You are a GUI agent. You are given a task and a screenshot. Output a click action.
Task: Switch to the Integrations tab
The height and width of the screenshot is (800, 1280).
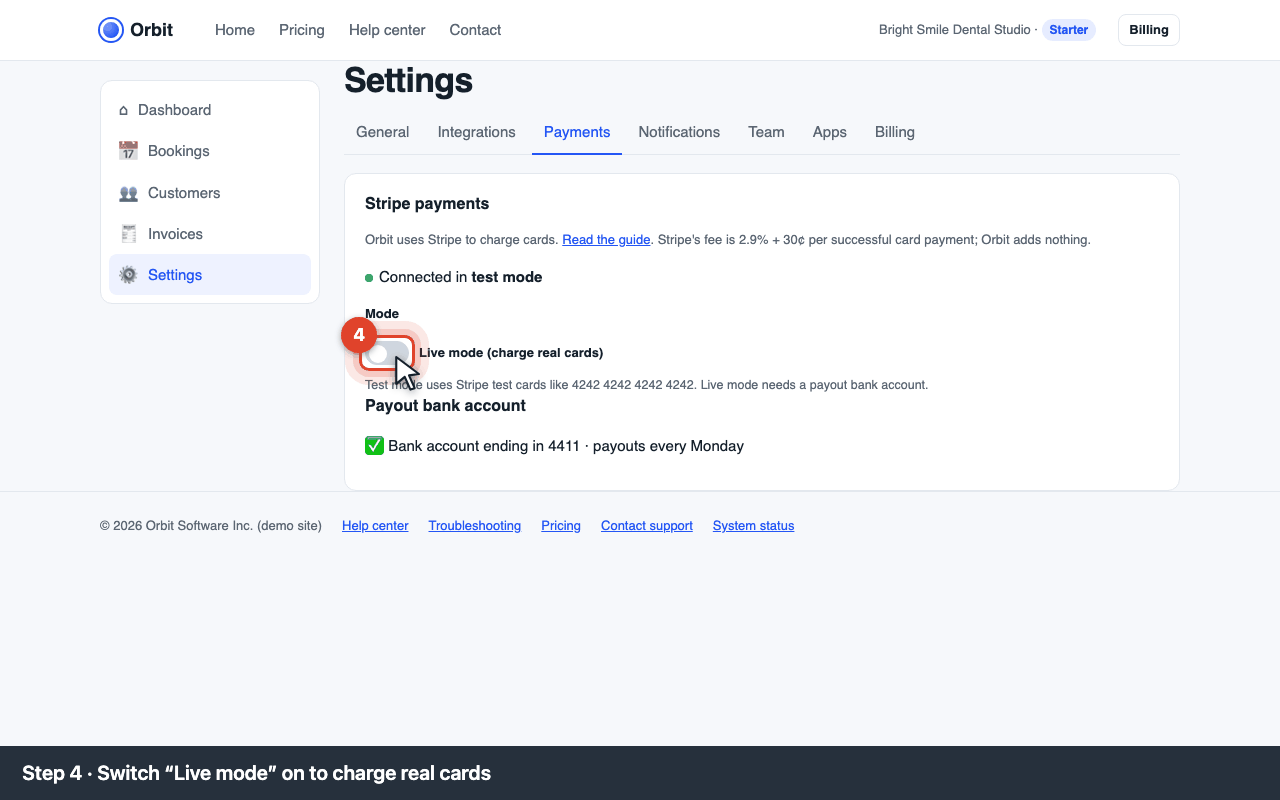[476, 132]
